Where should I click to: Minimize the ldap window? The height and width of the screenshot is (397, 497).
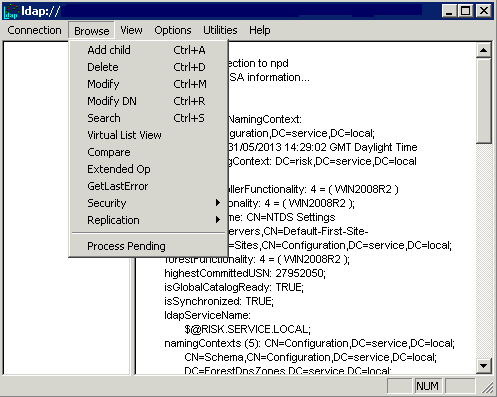pos(449,11)
